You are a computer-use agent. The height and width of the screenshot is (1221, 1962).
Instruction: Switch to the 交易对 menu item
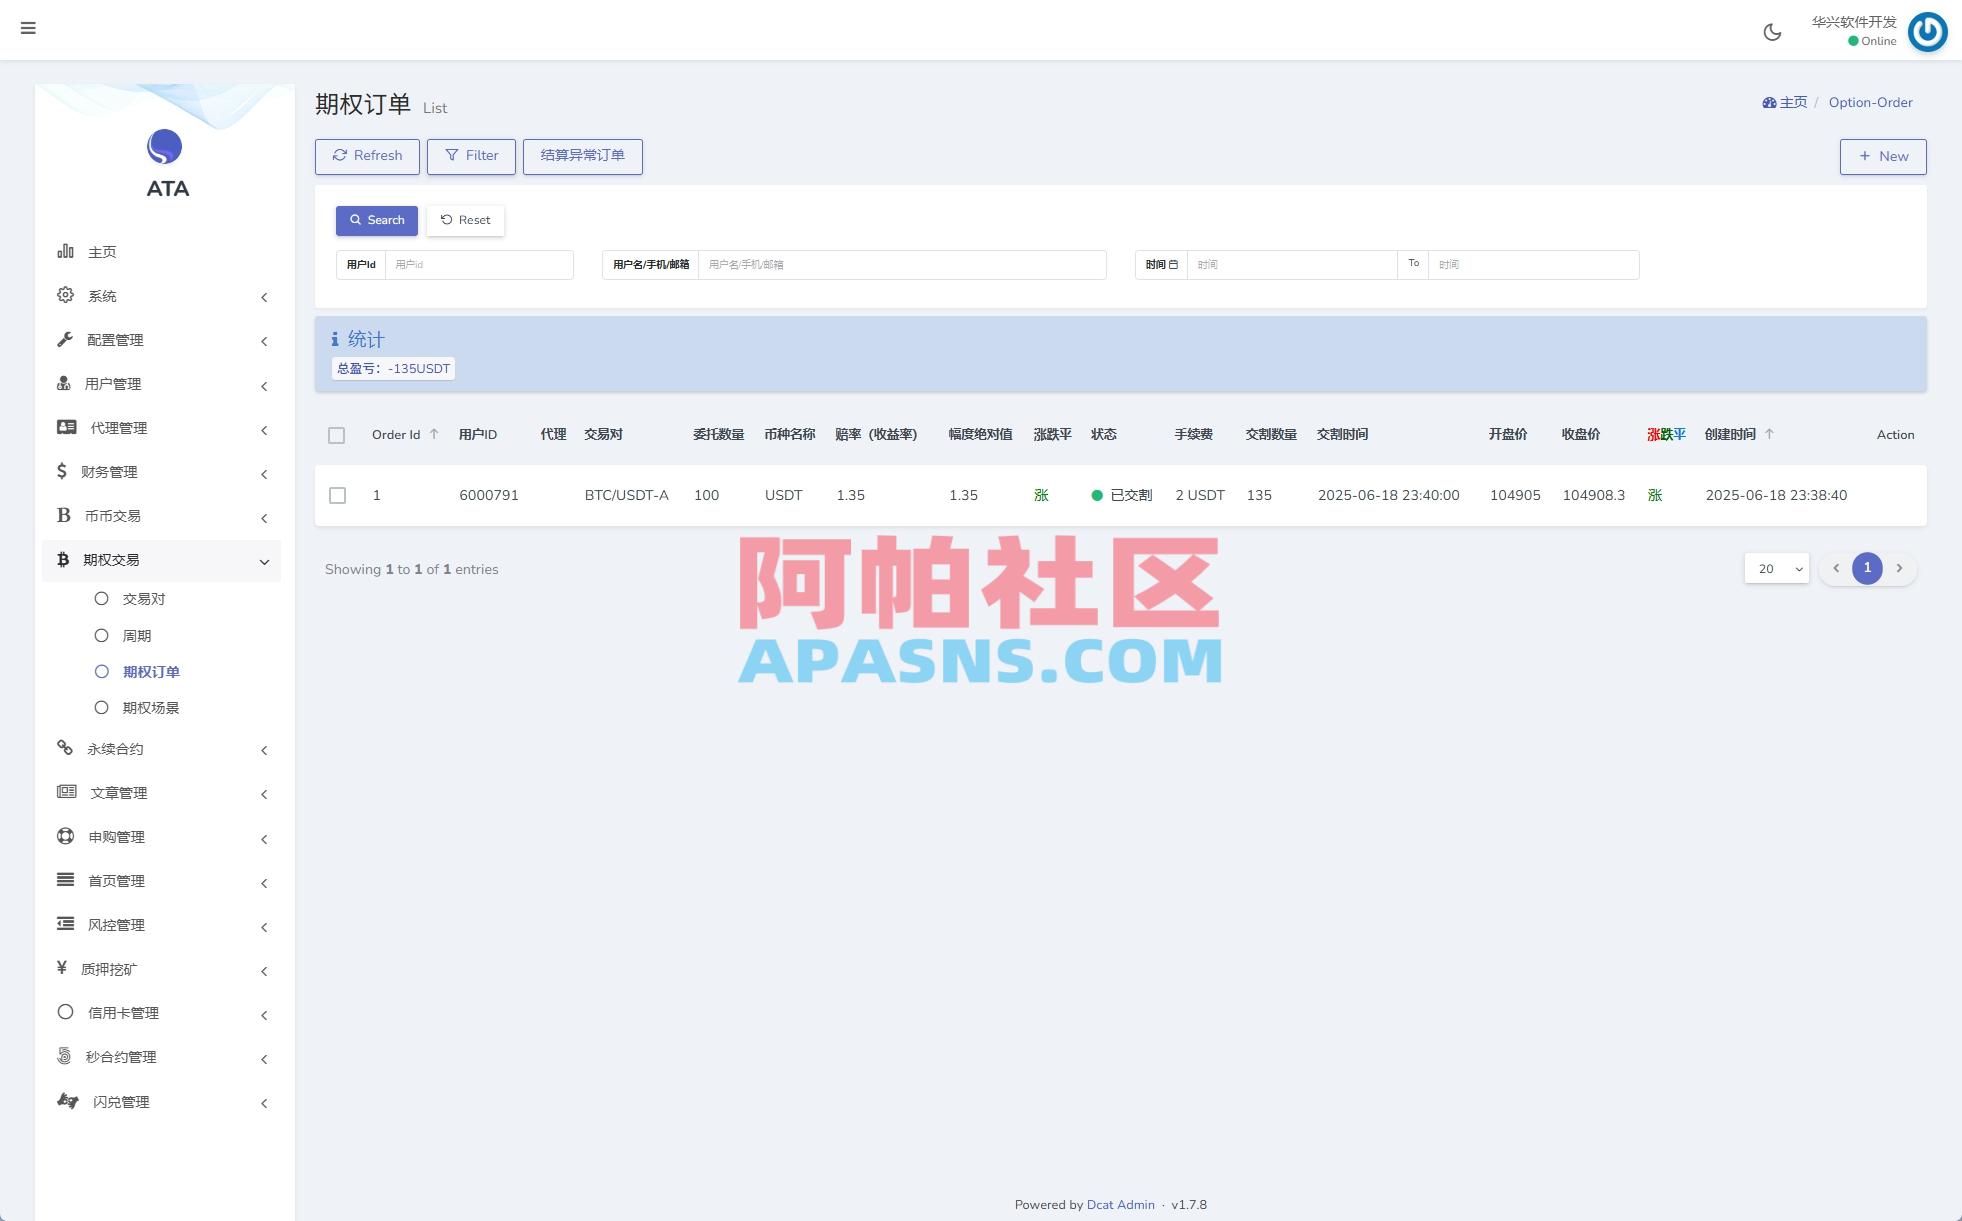144,598
